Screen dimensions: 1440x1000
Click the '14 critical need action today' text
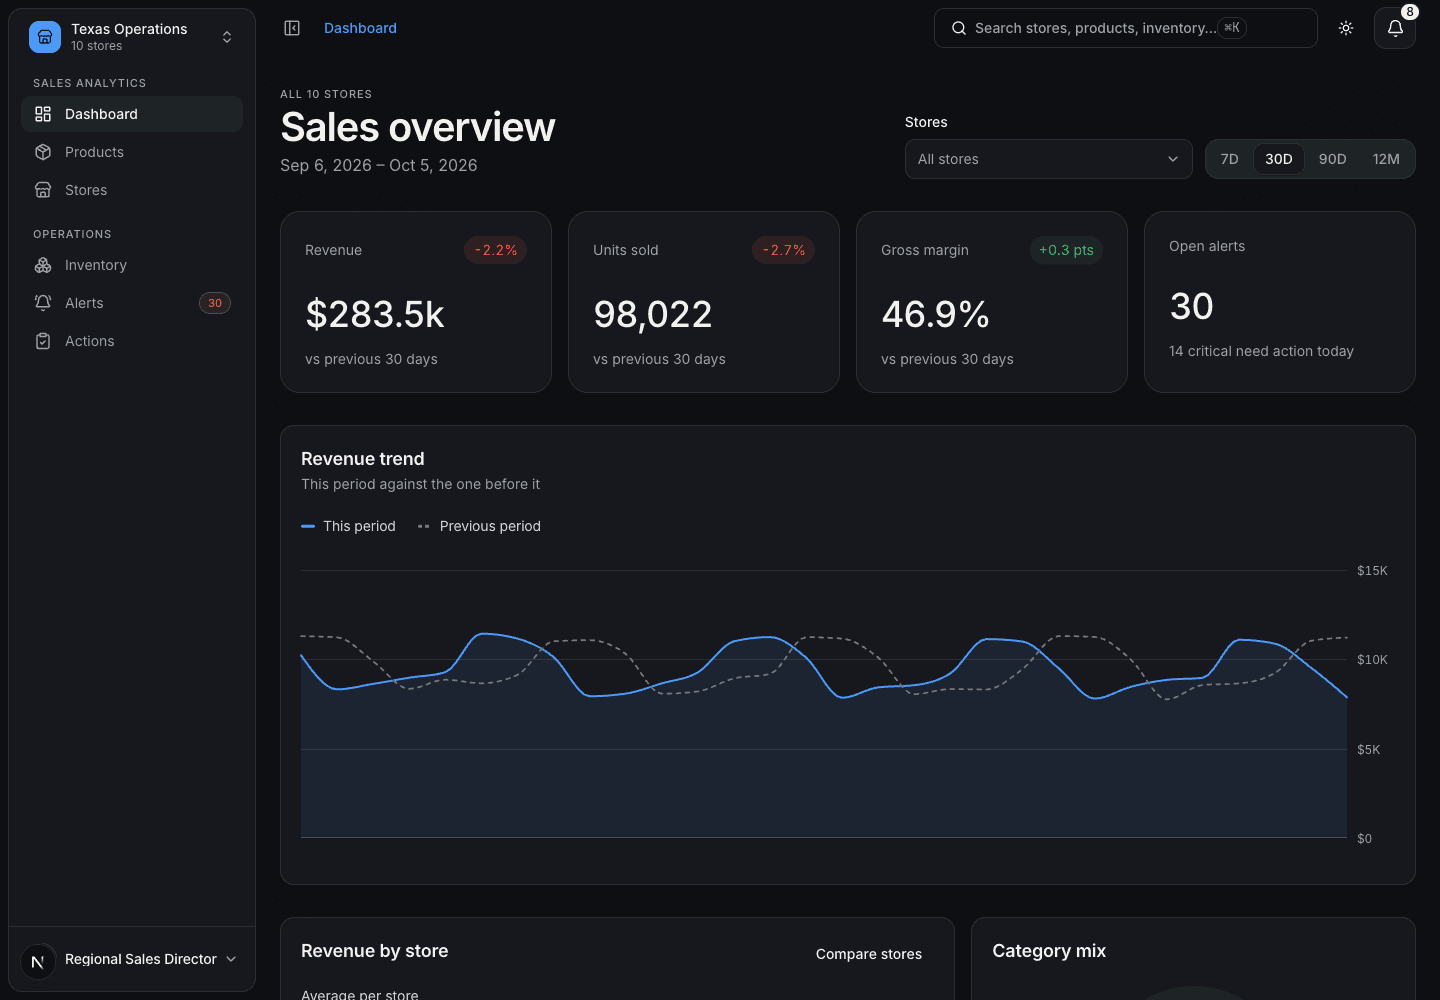click(x=1261, y=351)
